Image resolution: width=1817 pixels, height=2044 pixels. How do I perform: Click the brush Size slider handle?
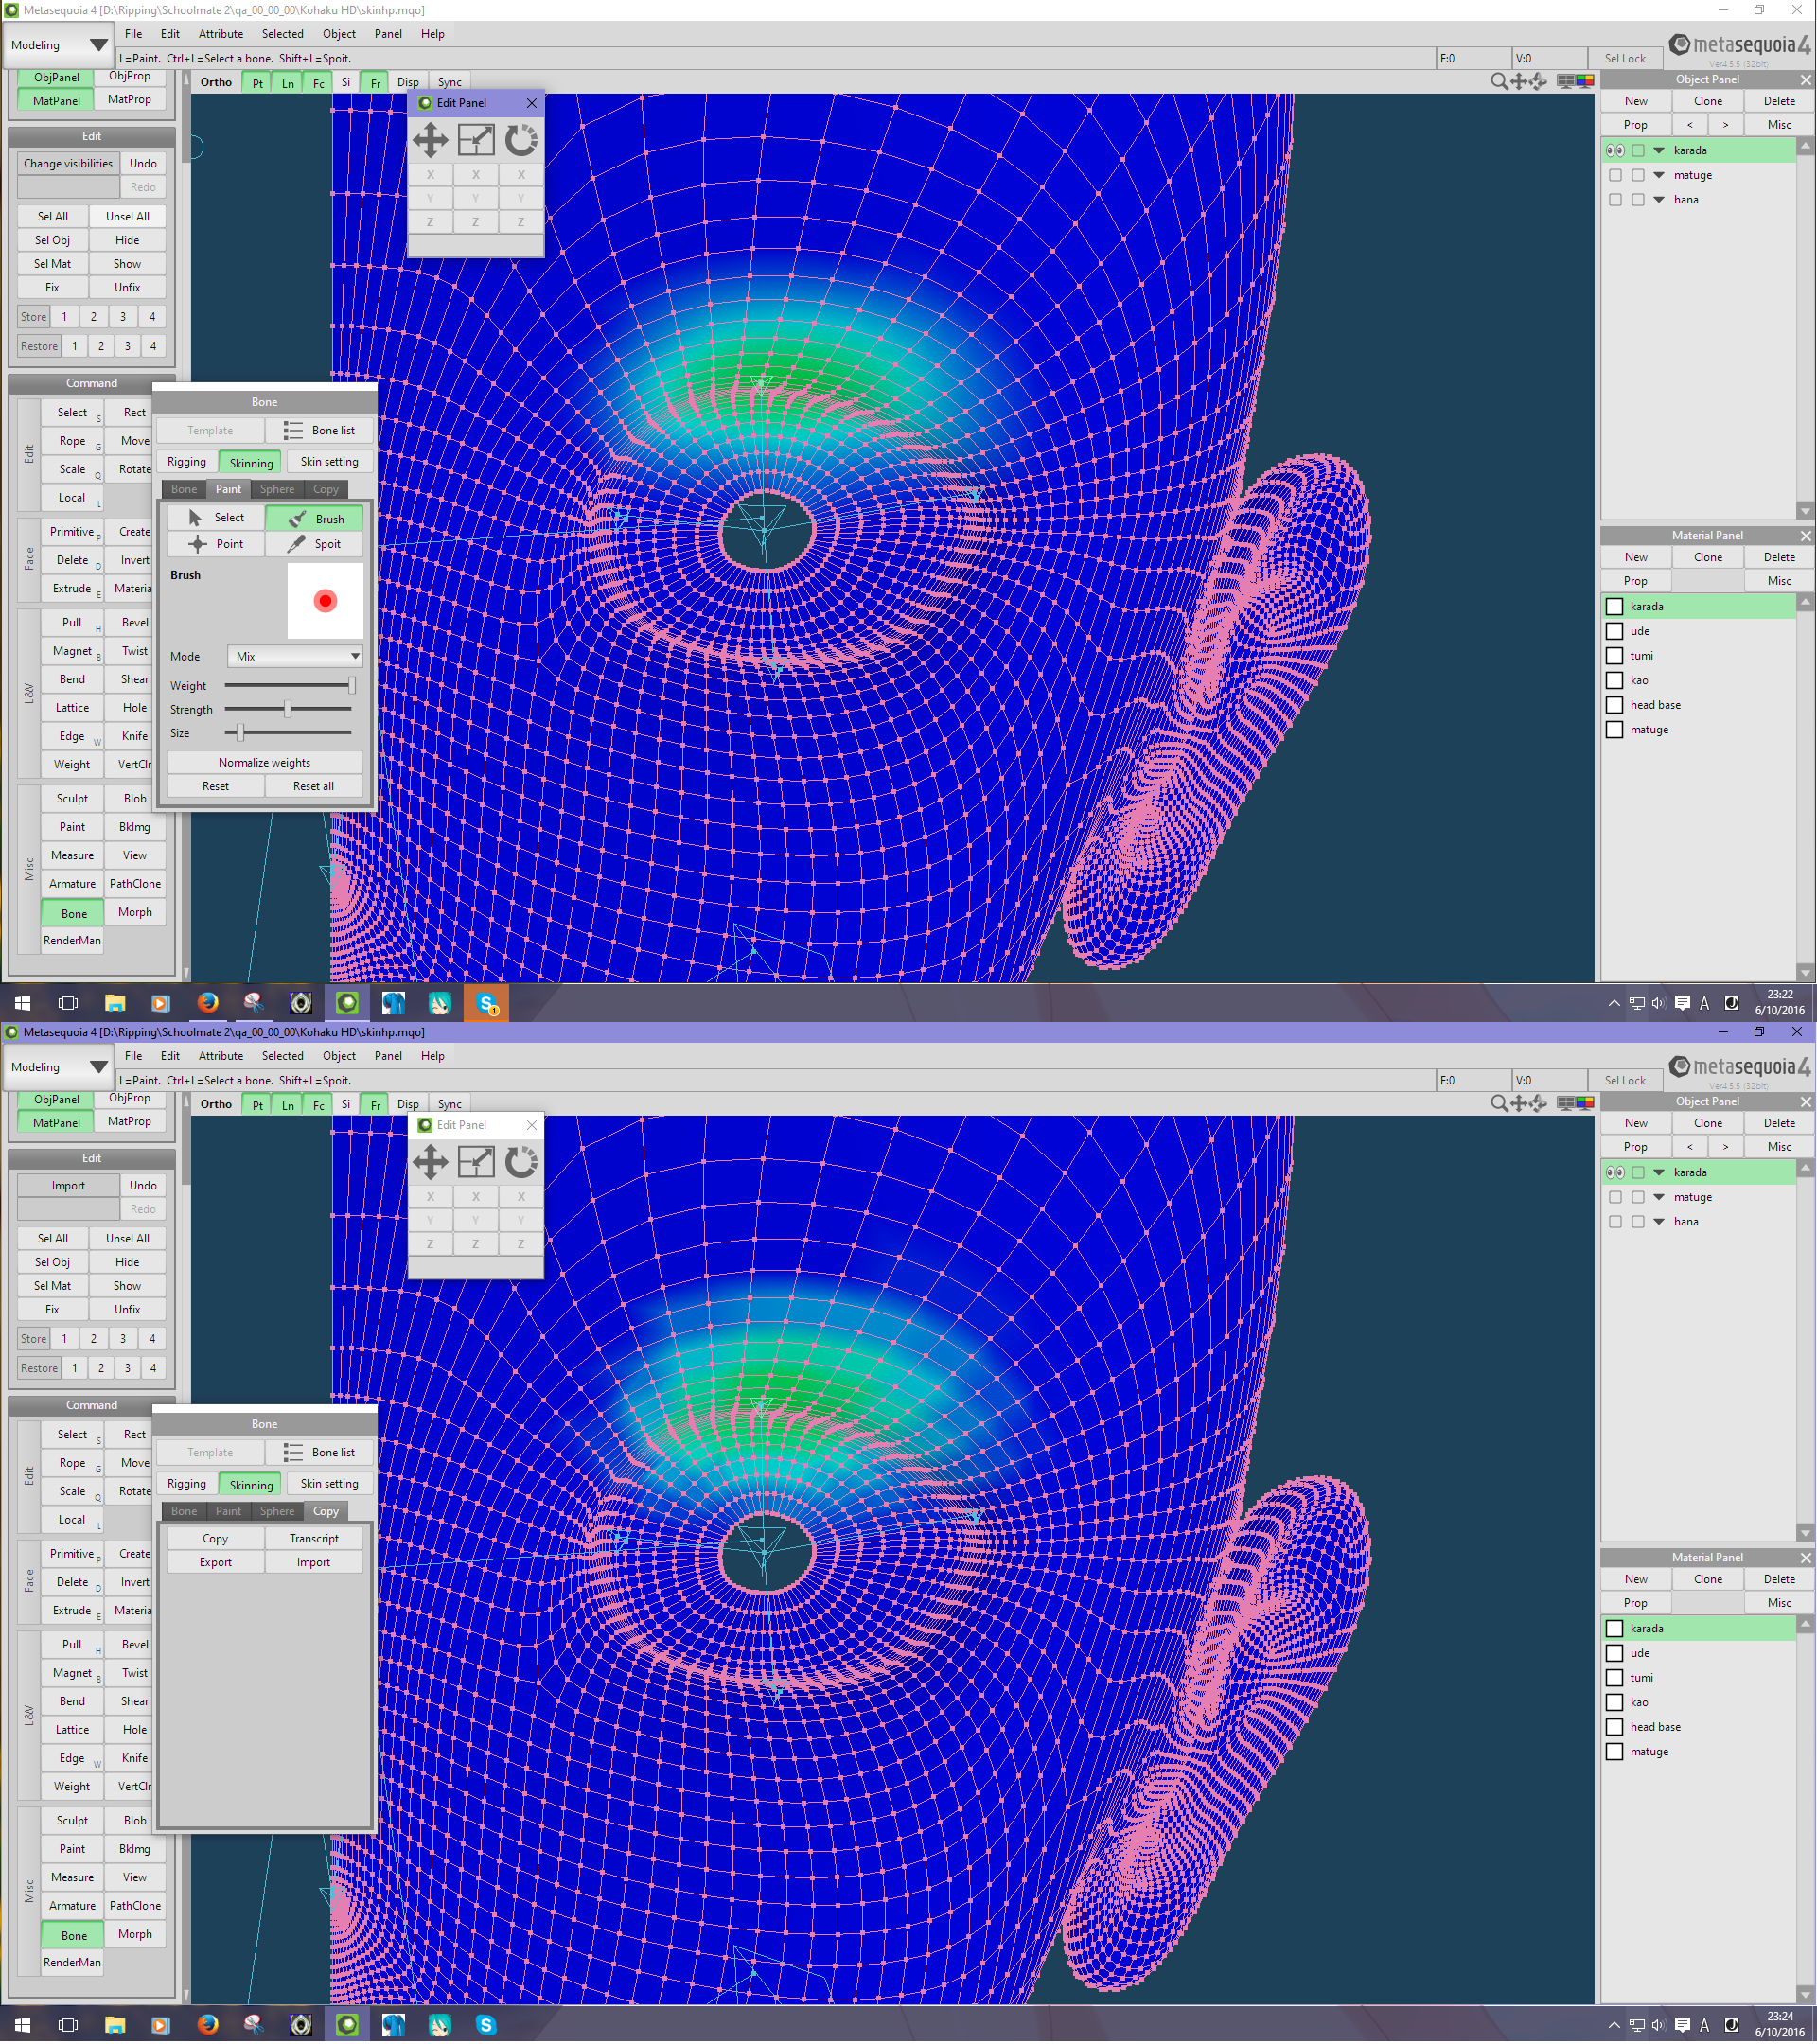(240, 734)
